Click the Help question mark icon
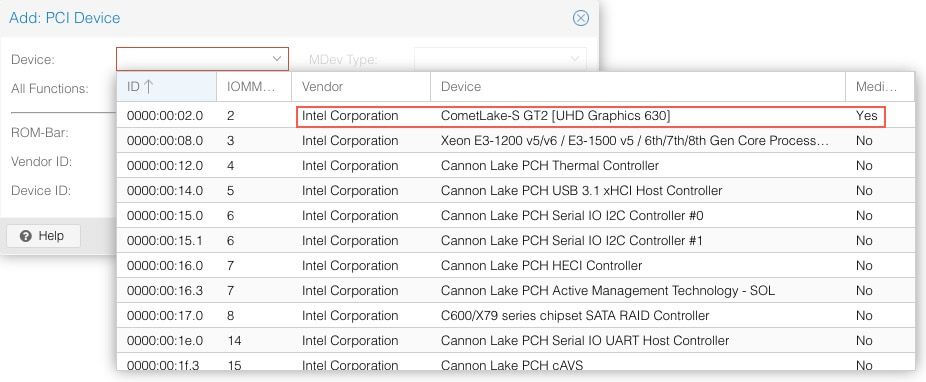The width and height of the screenshot is (926, 382). tap(25, 236)
